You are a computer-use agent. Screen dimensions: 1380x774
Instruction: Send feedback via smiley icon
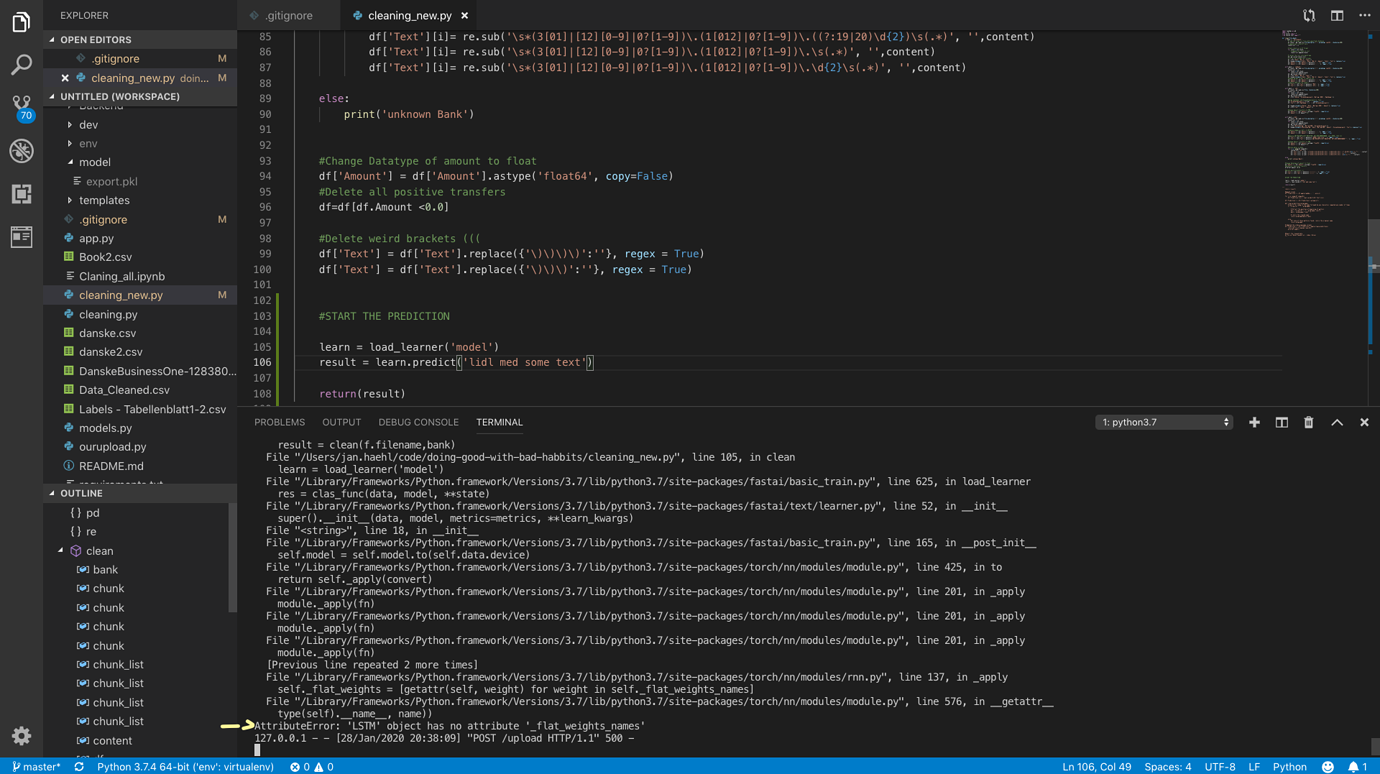tap(1327, 767)
